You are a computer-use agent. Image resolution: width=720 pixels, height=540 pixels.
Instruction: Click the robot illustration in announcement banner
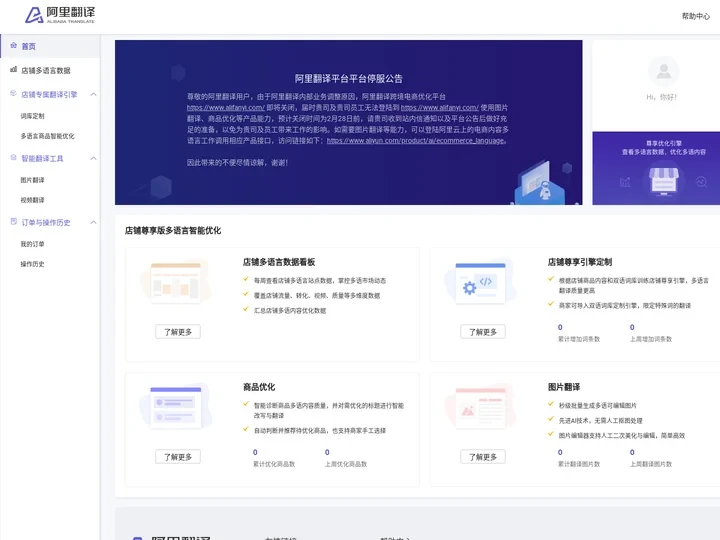(x=544, y=189)
